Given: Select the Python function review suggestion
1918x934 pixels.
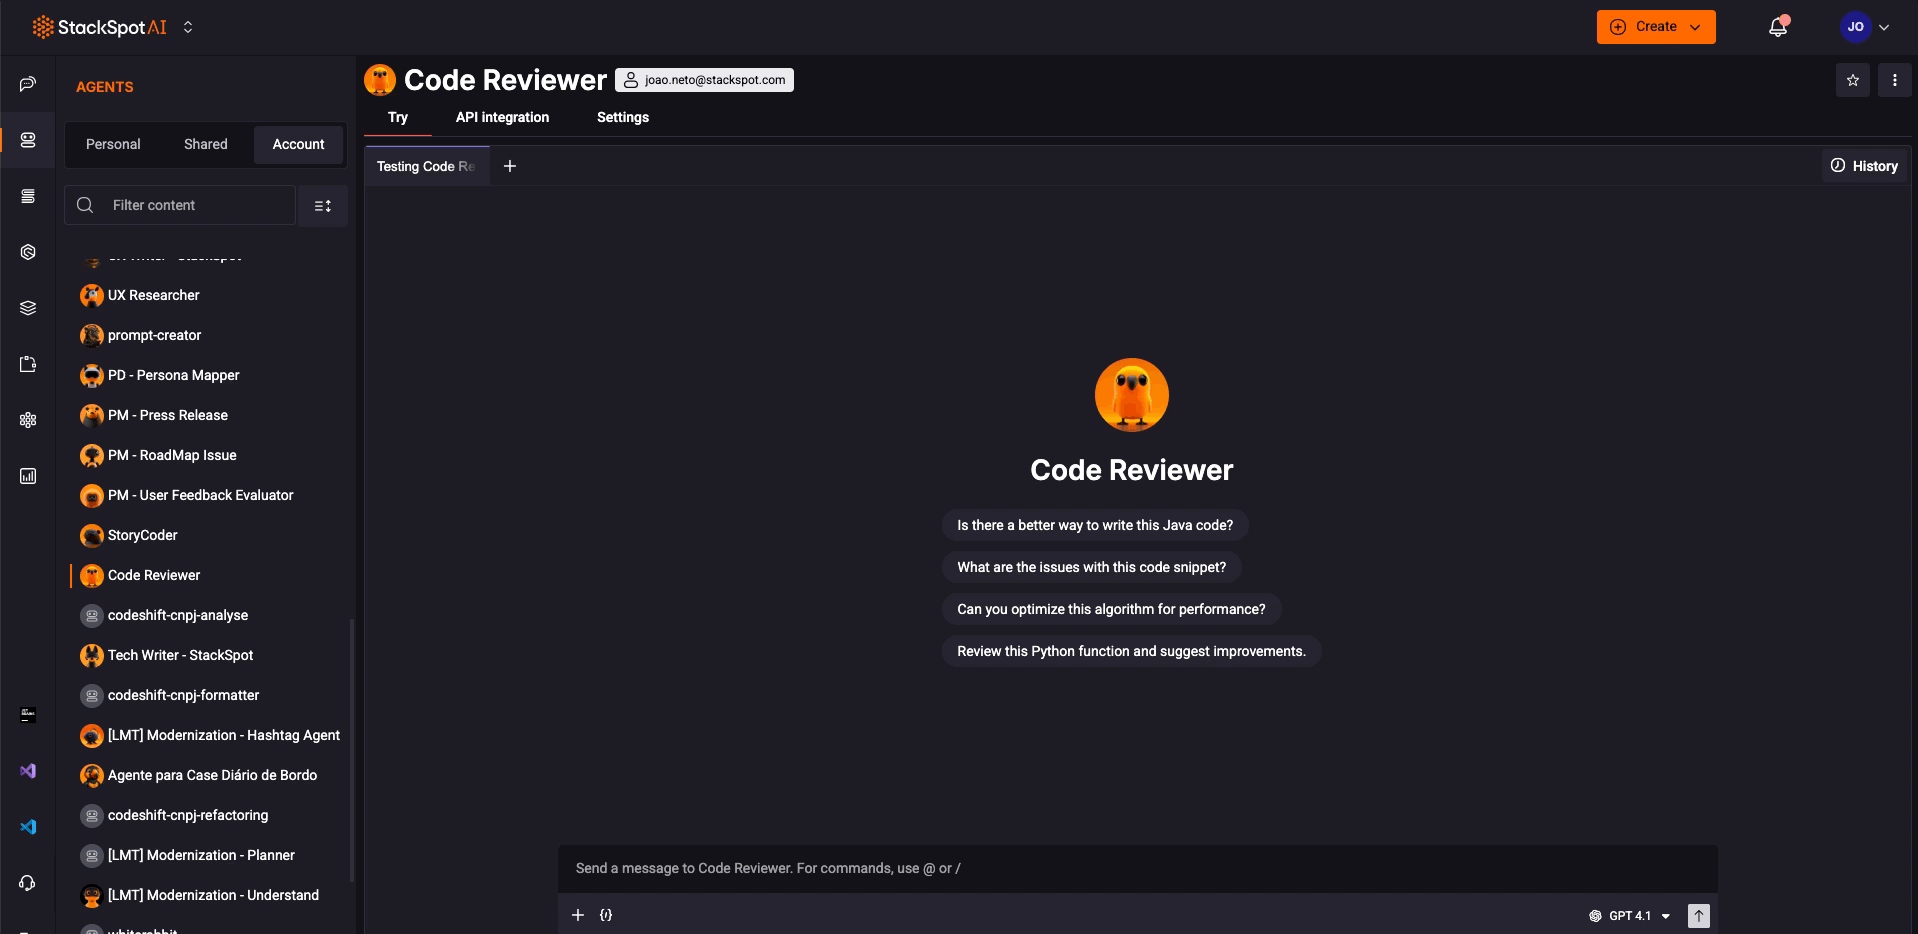Looking at the screenshot, I should tap(1131, 651).
